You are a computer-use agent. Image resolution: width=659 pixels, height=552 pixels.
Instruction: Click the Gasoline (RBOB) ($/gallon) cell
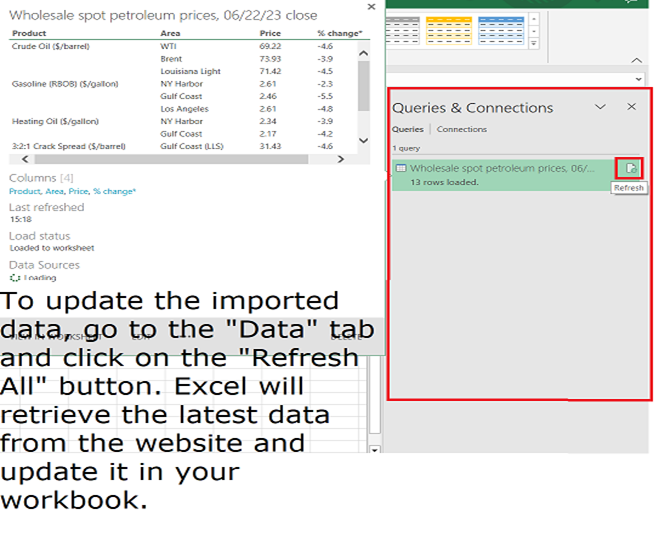(65, 84)
